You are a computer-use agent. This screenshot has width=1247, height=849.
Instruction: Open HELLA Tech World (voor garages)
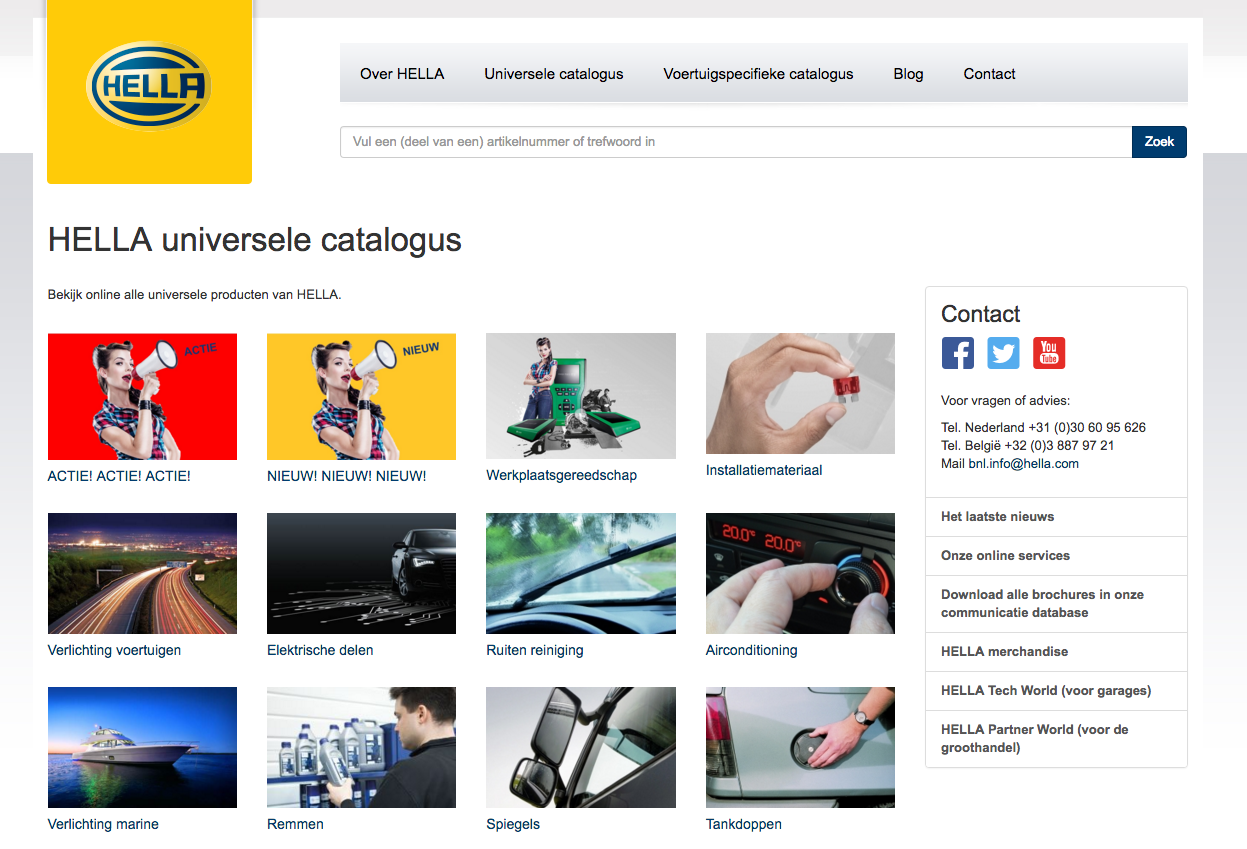coord(1046,690)
